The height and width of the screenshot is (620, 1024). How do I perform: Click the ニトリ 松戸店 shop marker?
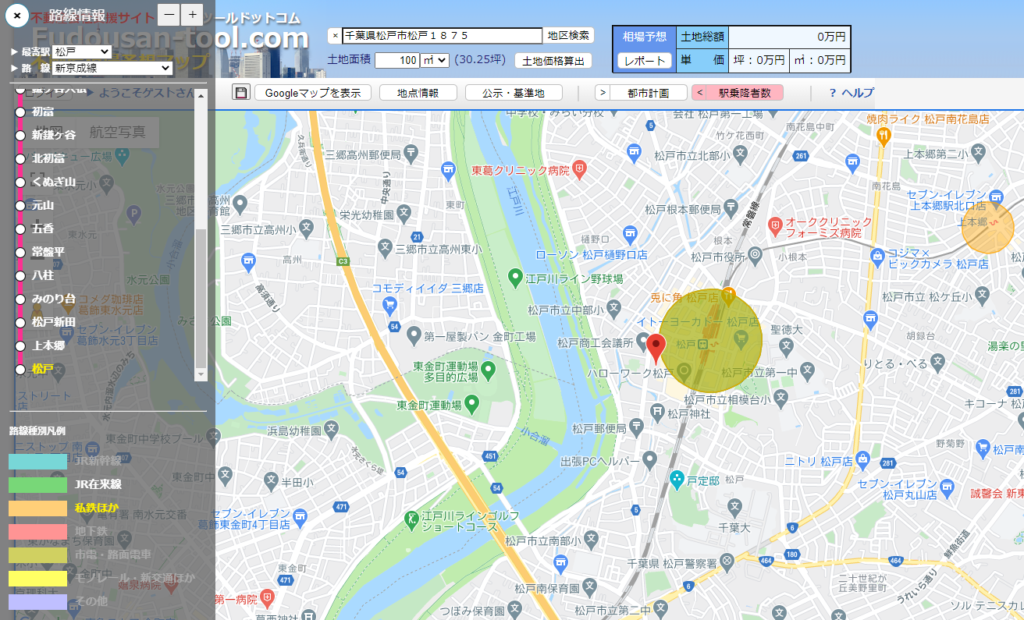tap(863, 459)
